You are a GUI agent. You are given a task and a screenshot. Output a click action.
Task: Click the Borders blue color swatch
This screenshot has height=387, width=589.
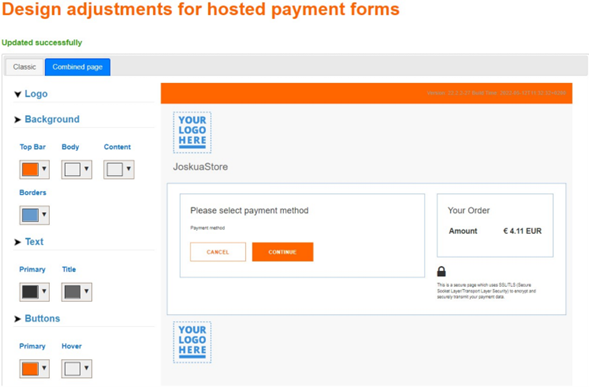click(x=30, y=215)
